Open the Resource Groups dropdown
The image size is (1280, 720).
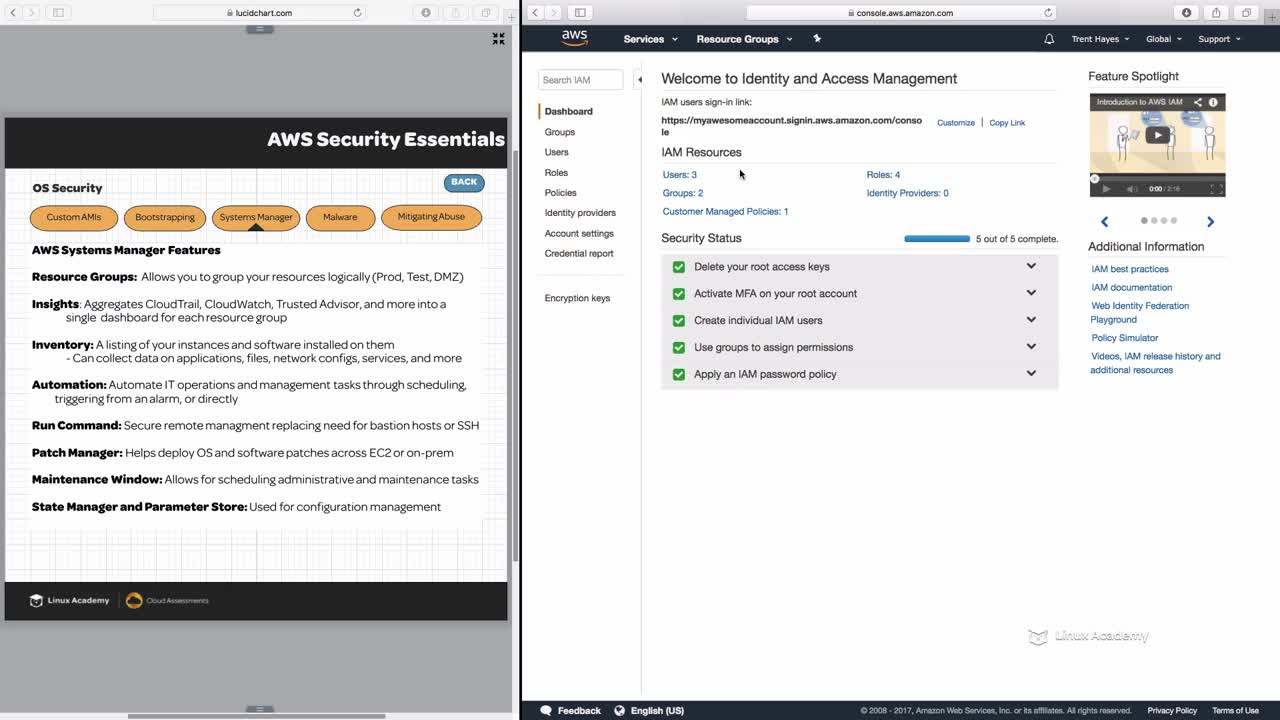744,39
